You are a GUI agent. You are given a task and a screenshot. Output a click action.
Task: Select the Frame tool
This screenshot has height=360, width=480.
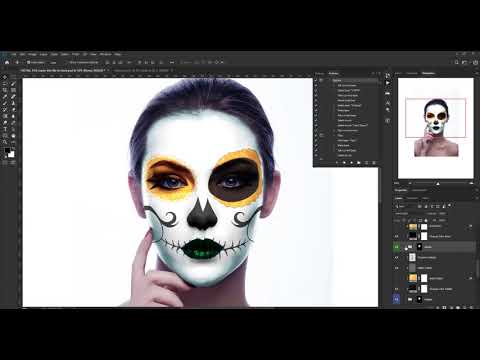(13, 90)
